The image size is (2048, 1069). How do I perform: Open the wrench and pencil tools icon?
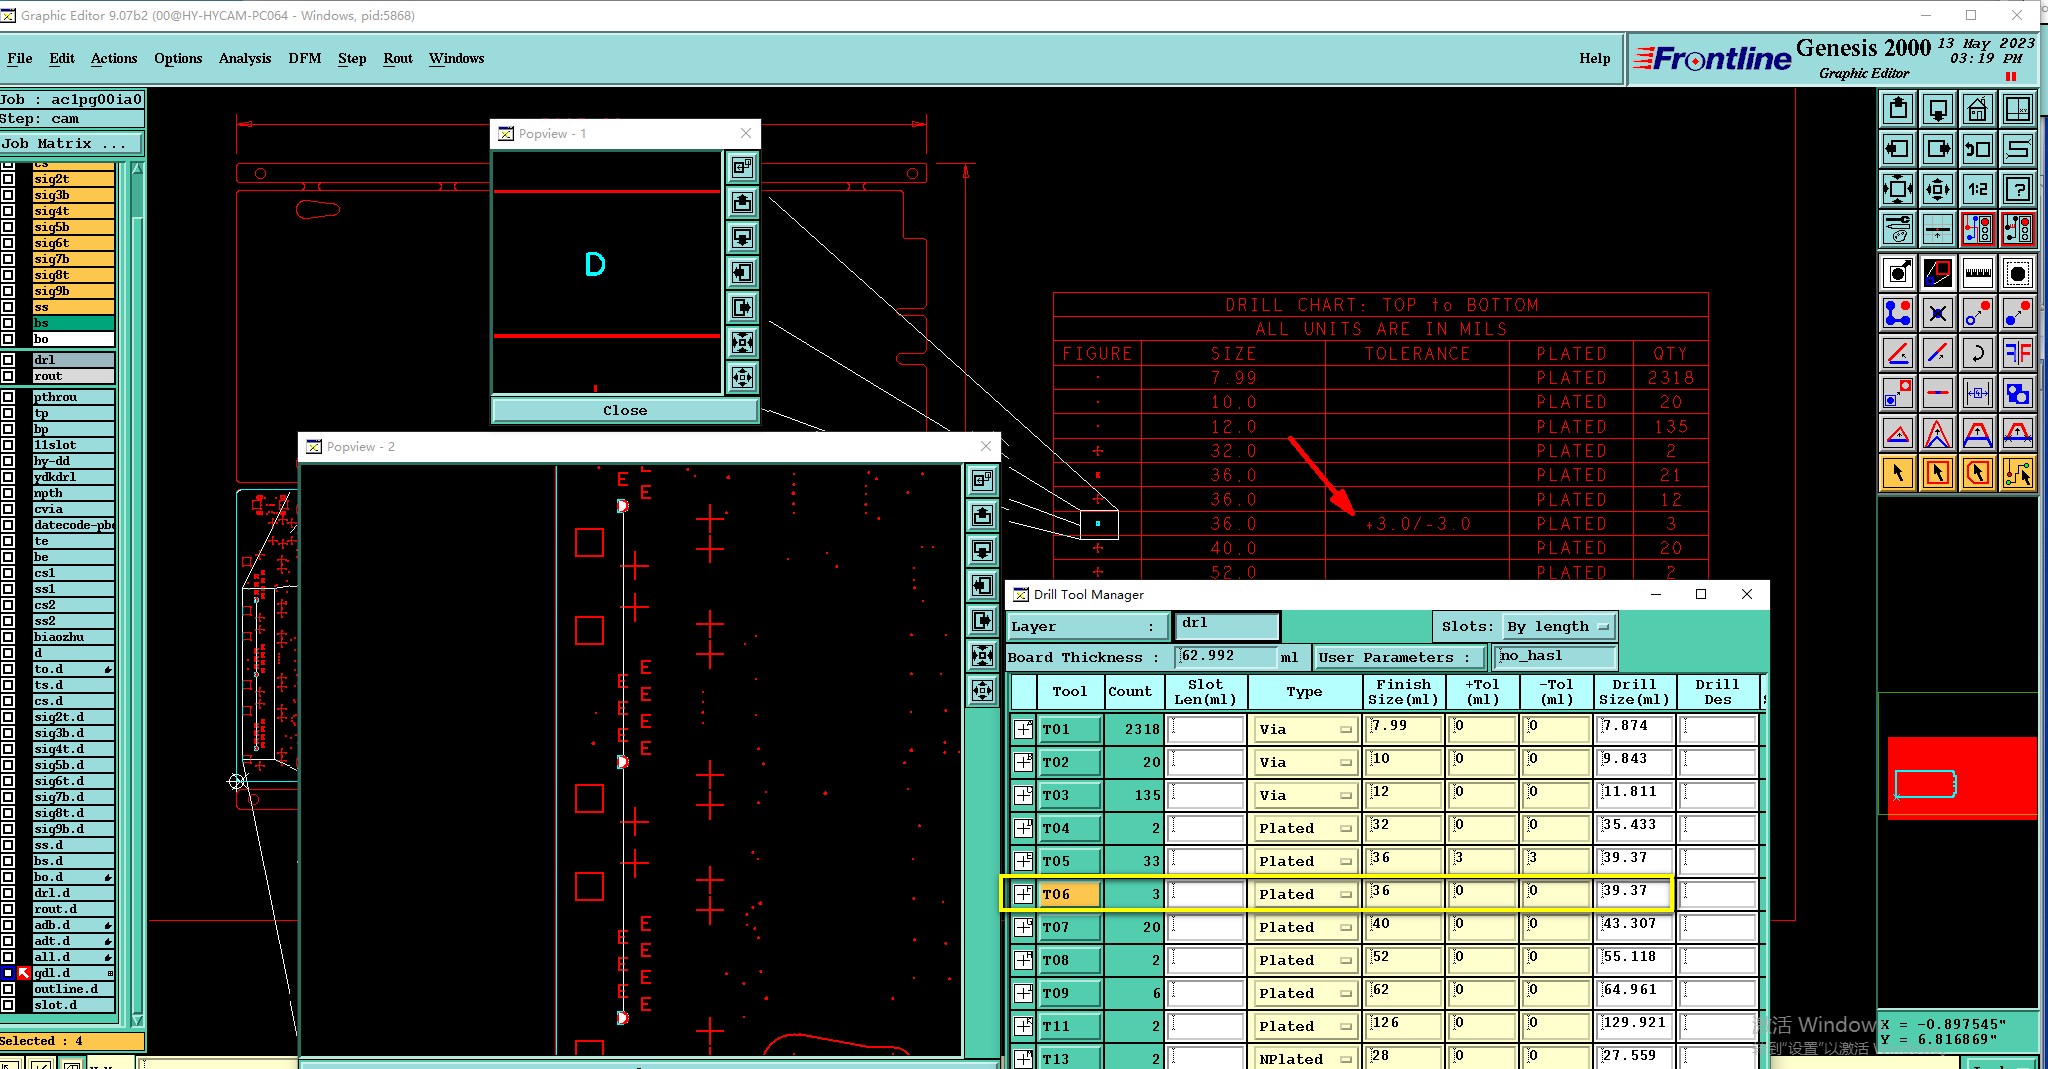pyautogui.click(x=1897, y=229)
